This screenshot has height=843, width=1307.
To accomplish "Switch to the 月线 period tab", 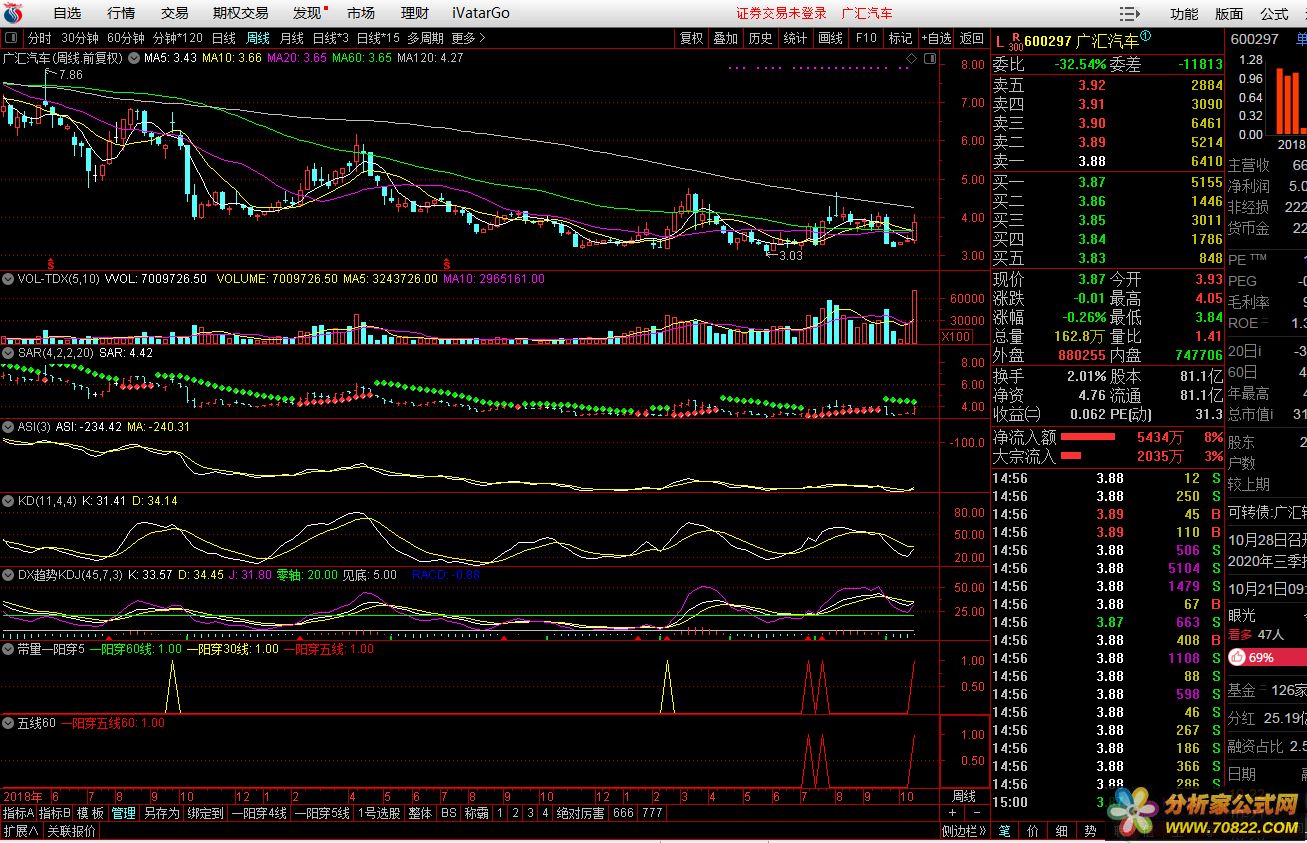I will coord(292,38).
